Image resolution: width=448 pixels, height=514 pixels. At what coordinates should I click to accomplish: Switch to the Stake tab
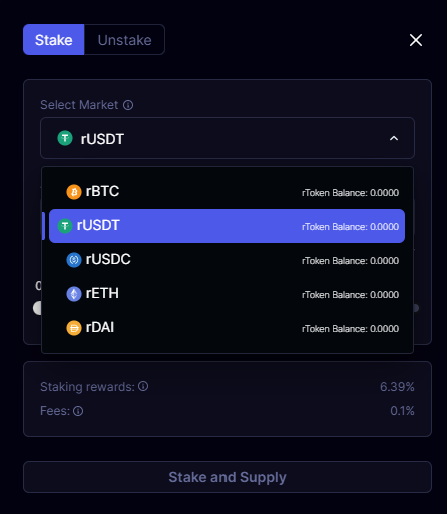coord(54,40)
